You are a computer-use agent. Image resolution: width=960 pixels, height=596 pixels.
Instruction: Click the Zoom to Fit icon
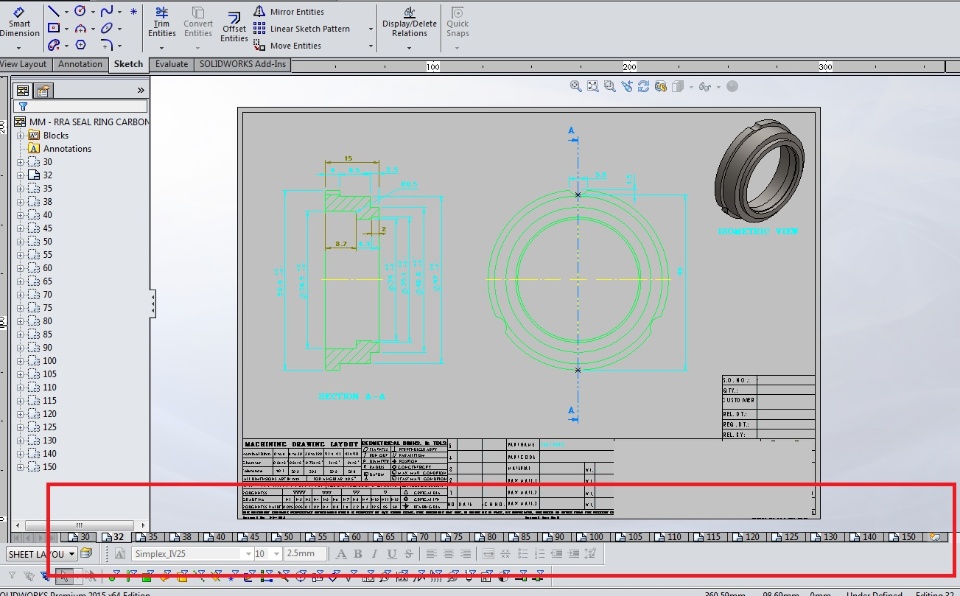576,87
